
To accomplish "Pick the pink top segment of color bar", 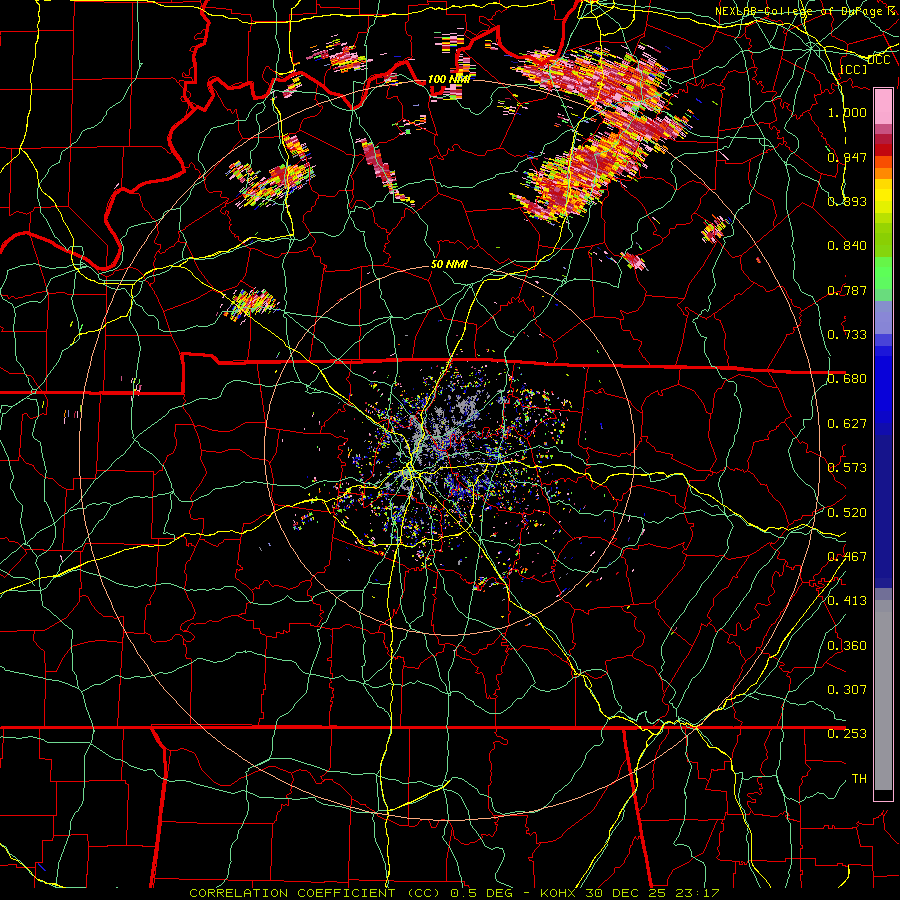I will (883, 106).
